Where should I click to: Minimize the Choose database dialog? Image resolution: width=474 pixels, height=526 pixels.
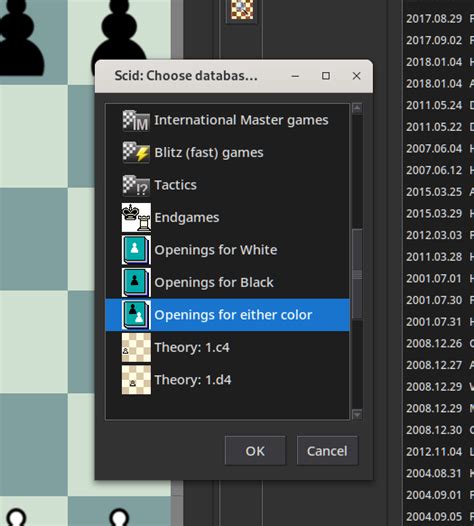coord(295,76)
